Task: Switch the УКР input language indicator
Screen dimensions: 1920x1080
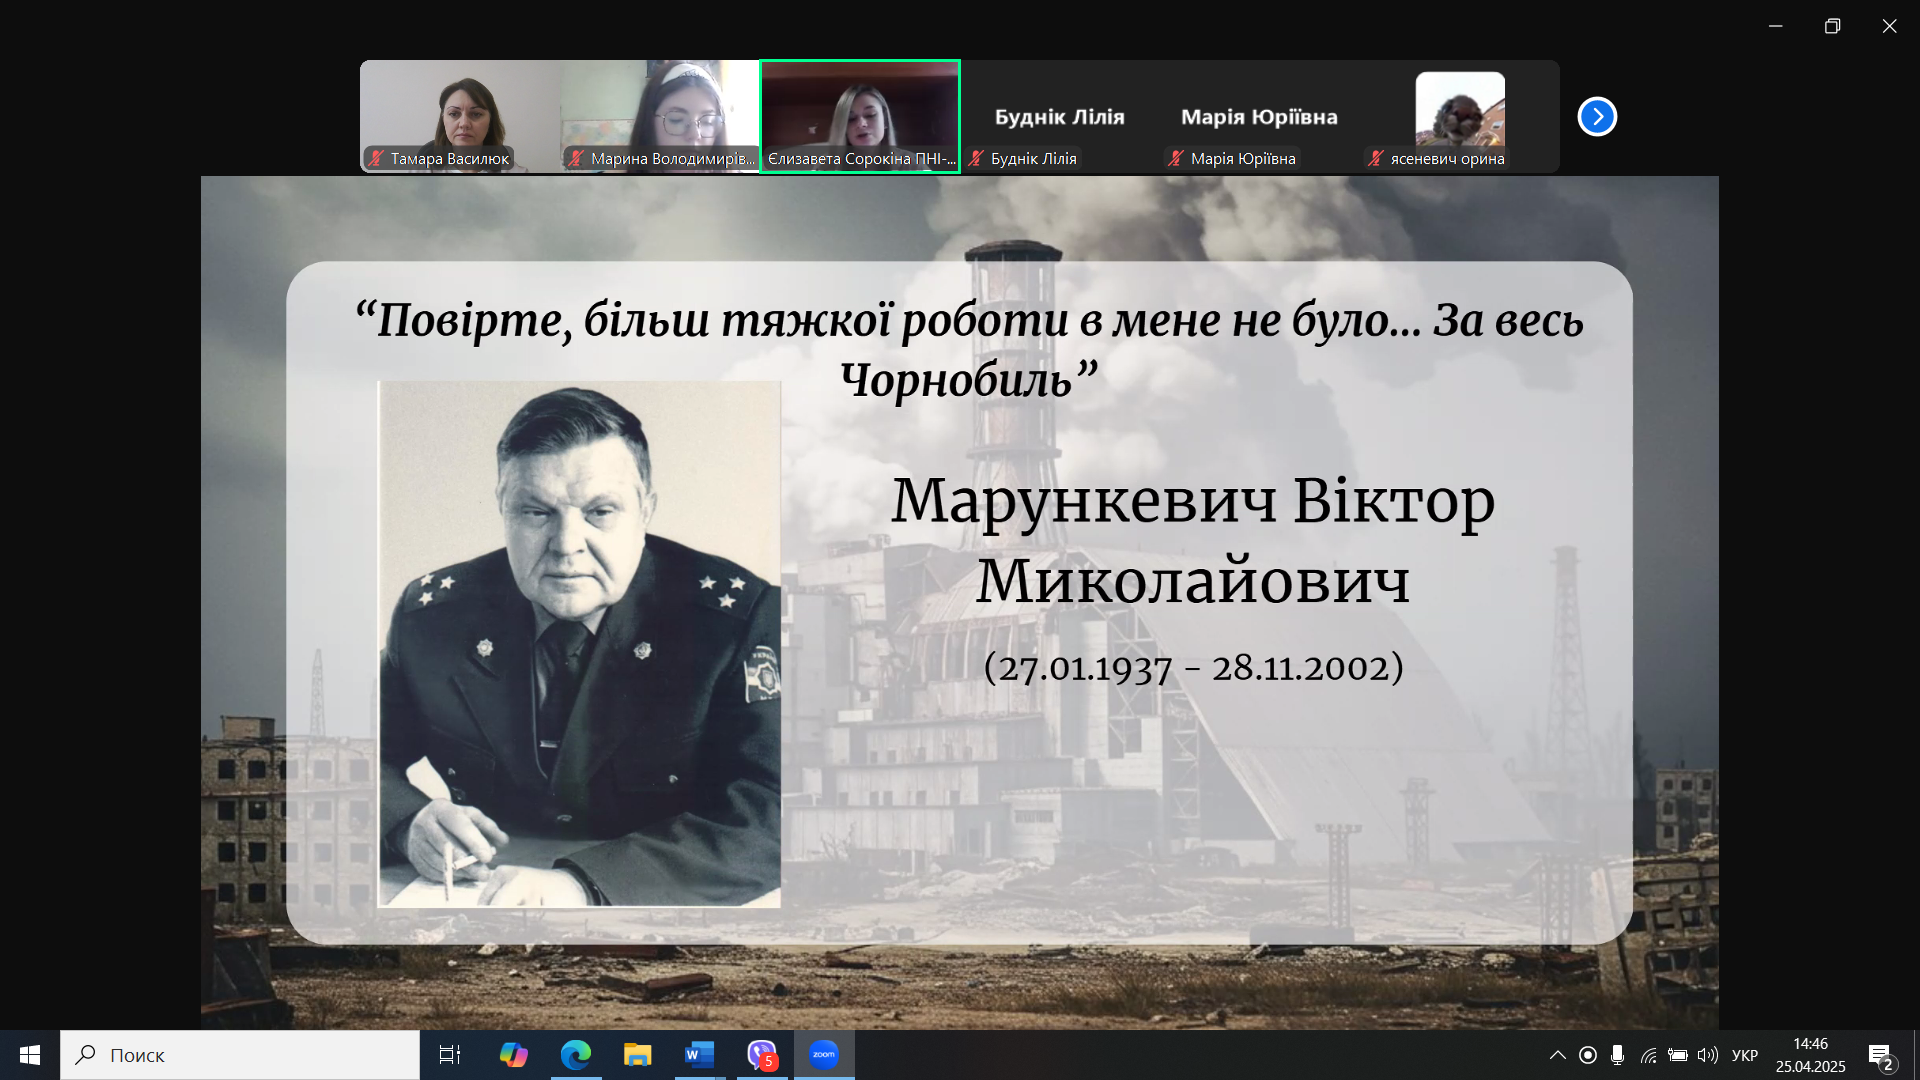Action: [1745, 1055]
